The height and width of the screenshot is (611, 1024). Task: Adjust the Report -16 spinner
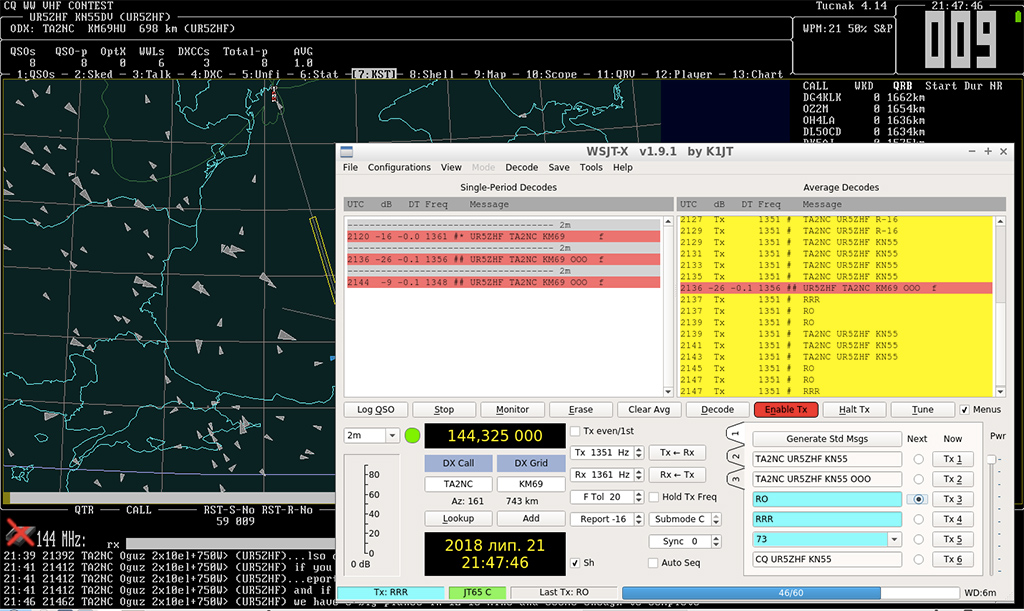639,519
